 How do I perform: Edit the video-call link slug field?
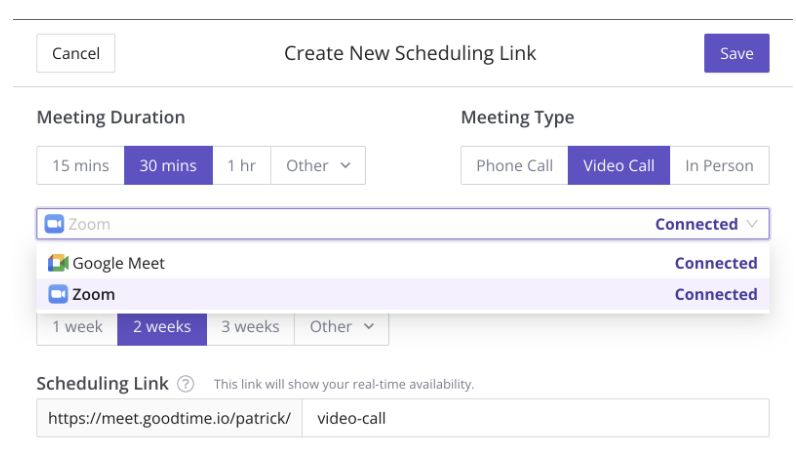coord(536,418)
